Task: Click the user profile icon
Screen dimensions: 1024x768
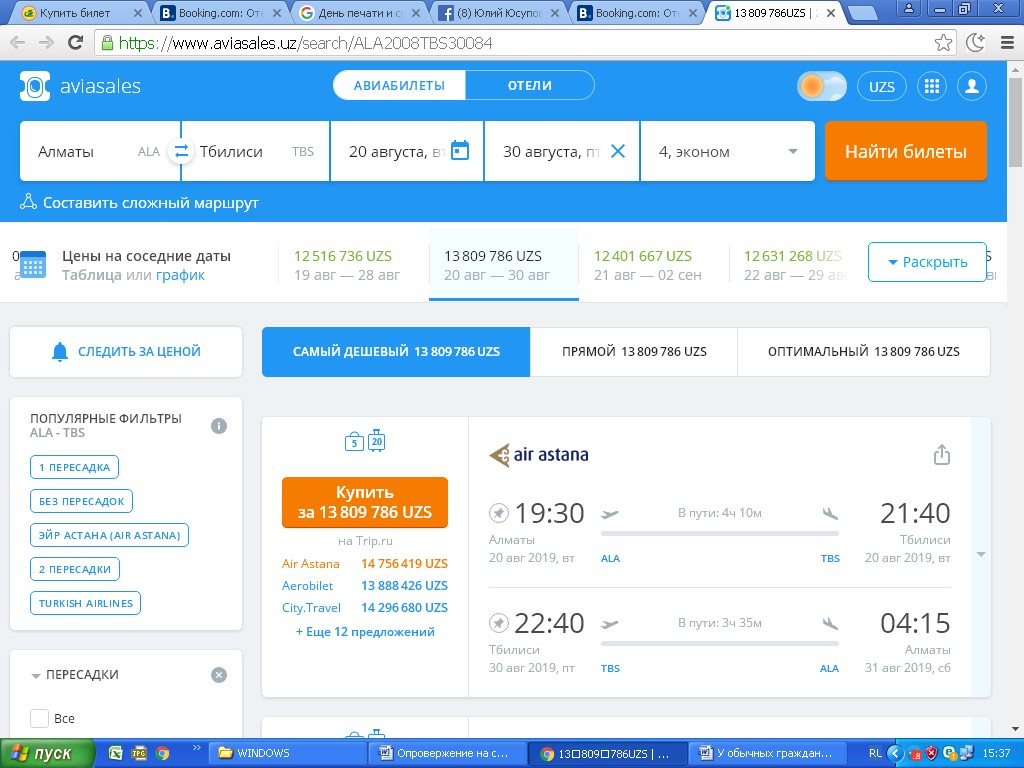Action: click(x=971, y=86)
